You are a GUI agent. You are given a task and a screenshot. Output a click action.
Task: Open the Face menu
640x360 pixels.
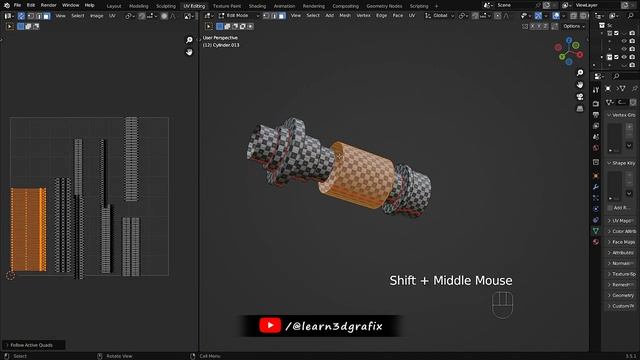[x=398, y=16]
